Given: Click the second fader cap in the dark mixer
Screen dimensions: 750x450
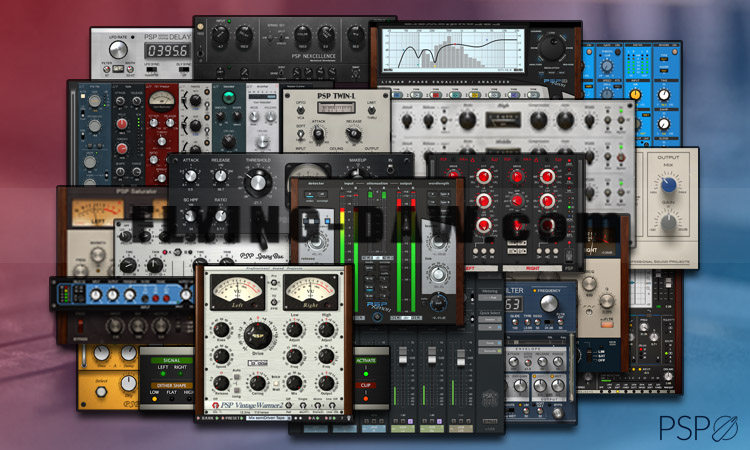Looking at the screenshot, I should 432,356.
